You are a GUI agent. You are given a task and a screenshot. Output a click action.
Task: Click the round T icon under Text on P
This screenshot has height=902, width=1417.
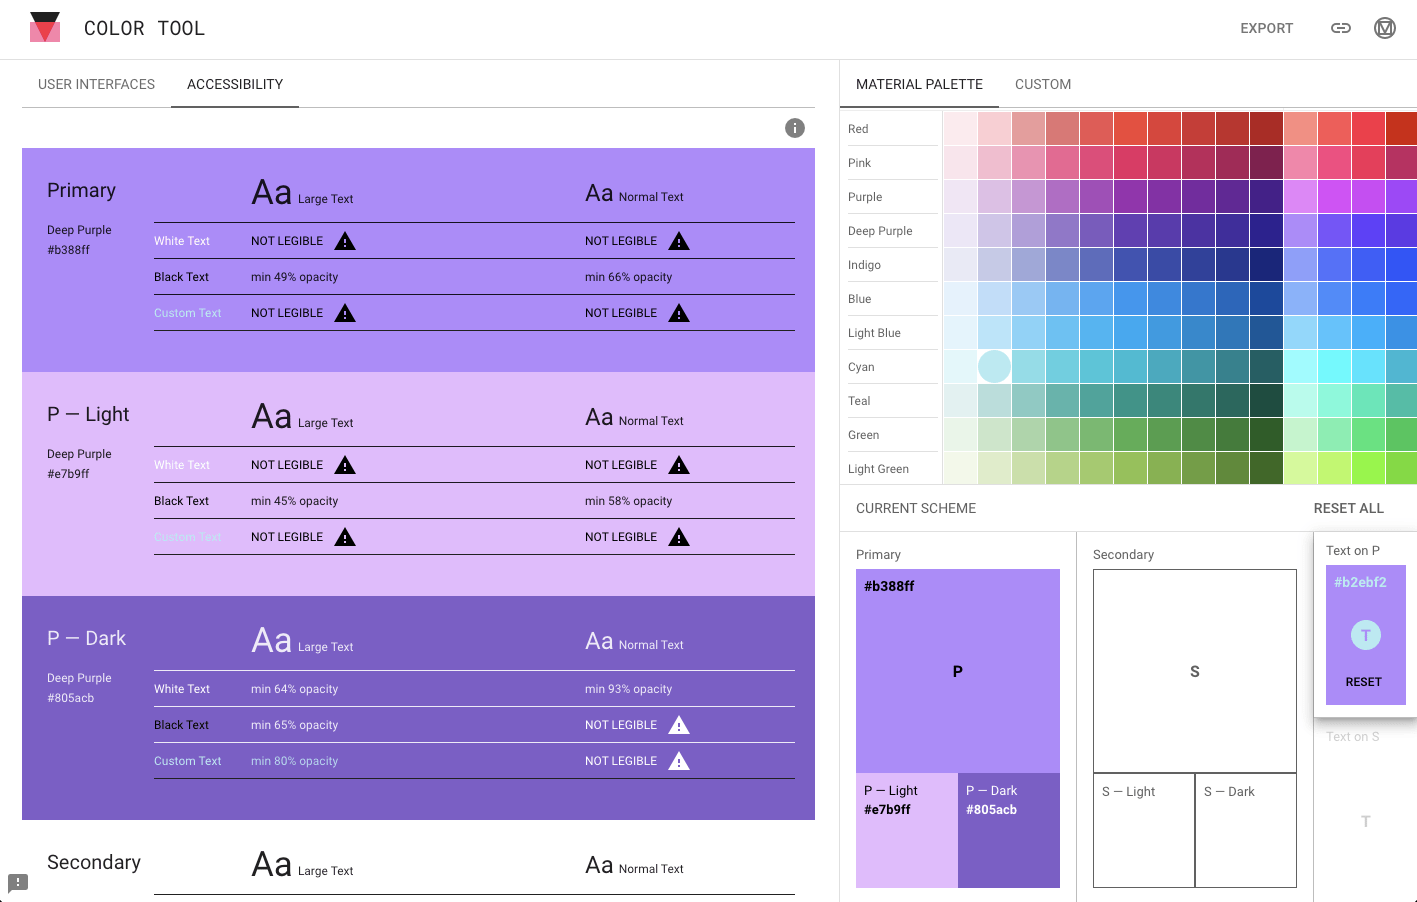(1365, 635)
